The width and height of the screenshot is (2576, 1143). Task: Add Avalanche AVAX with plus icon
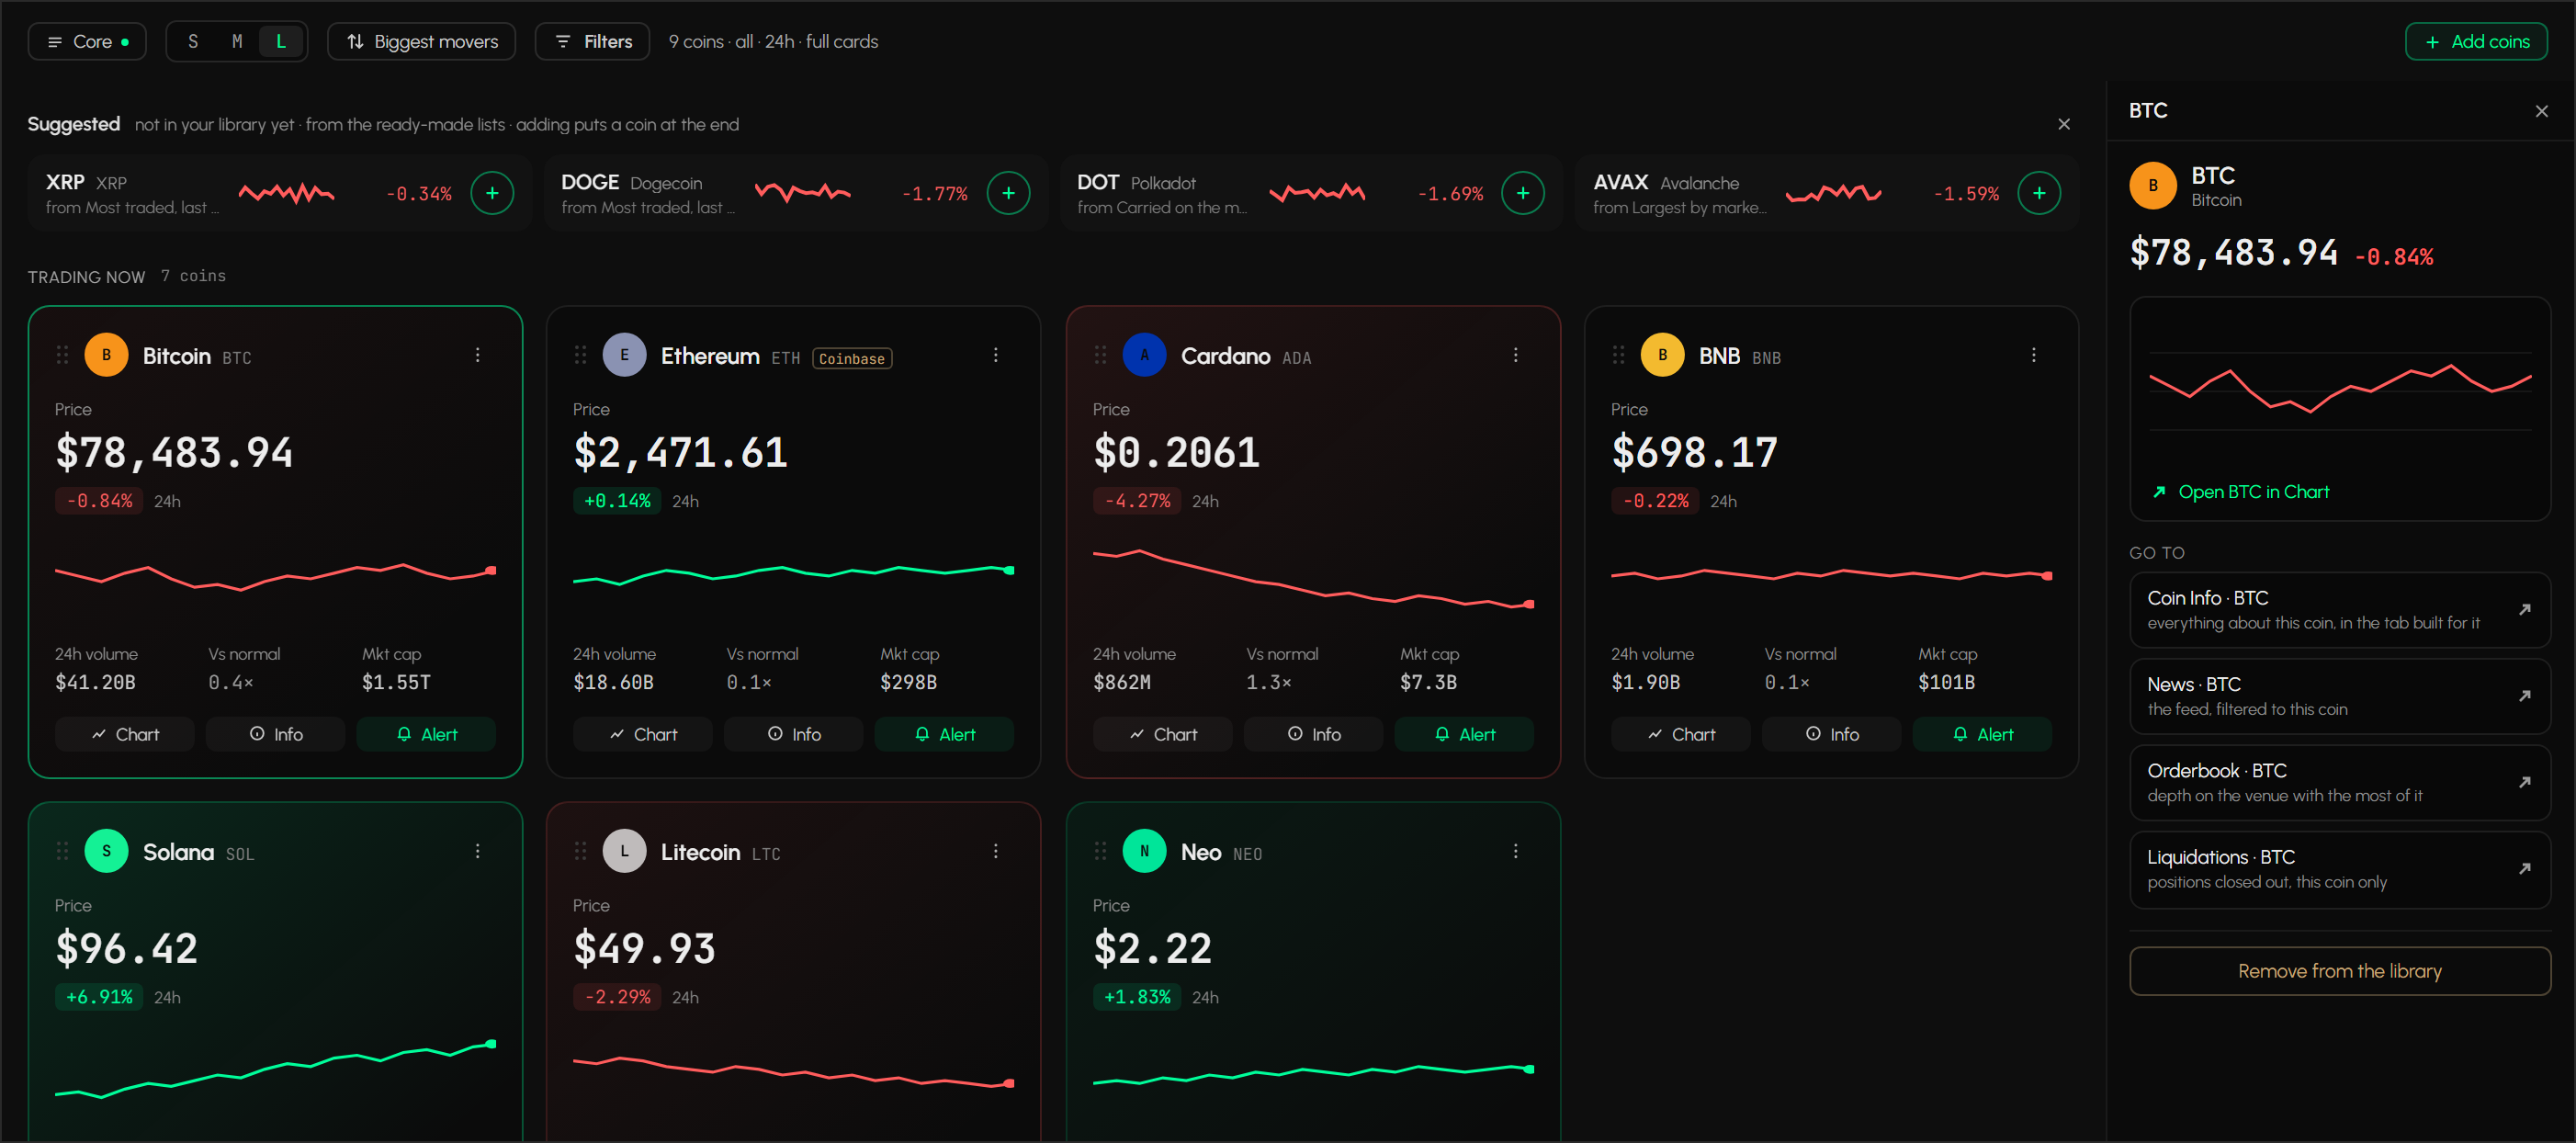pos(2039,193)
